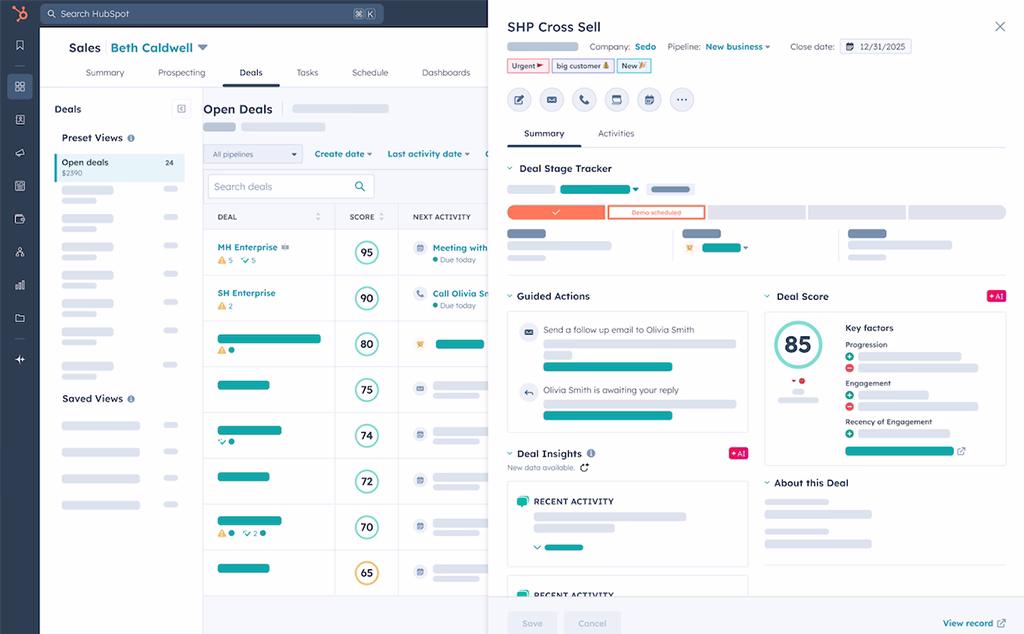Open the email compose icon

(x=551, y=99)
